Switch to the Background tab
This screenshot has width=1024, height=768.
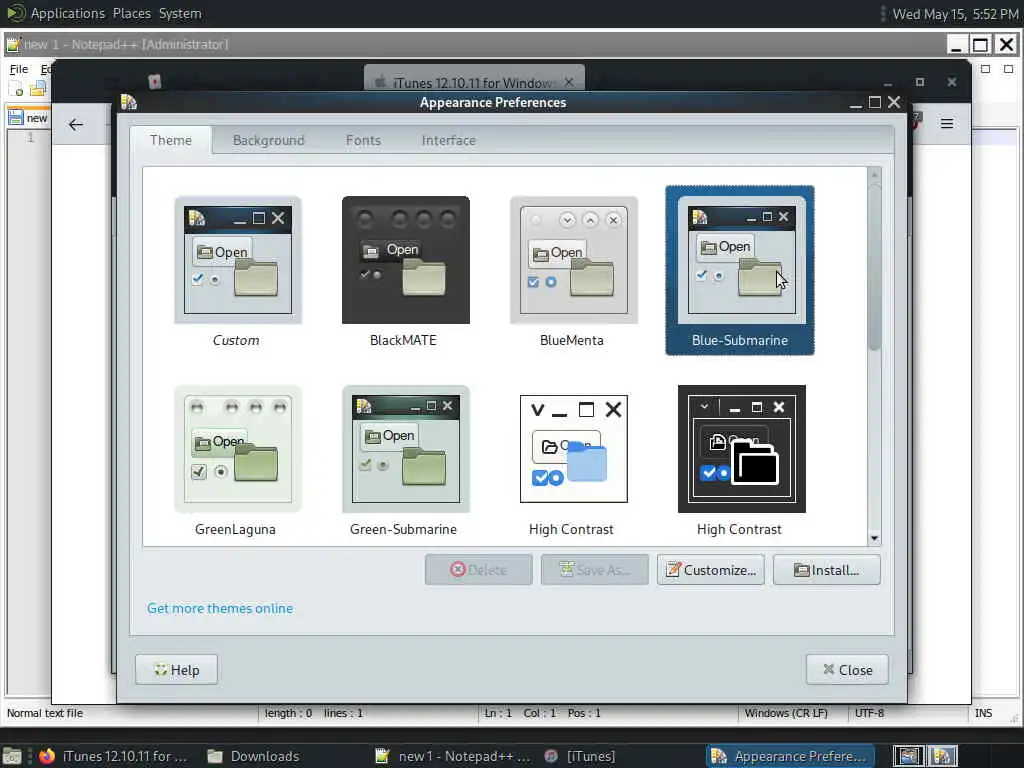(268, 140)
